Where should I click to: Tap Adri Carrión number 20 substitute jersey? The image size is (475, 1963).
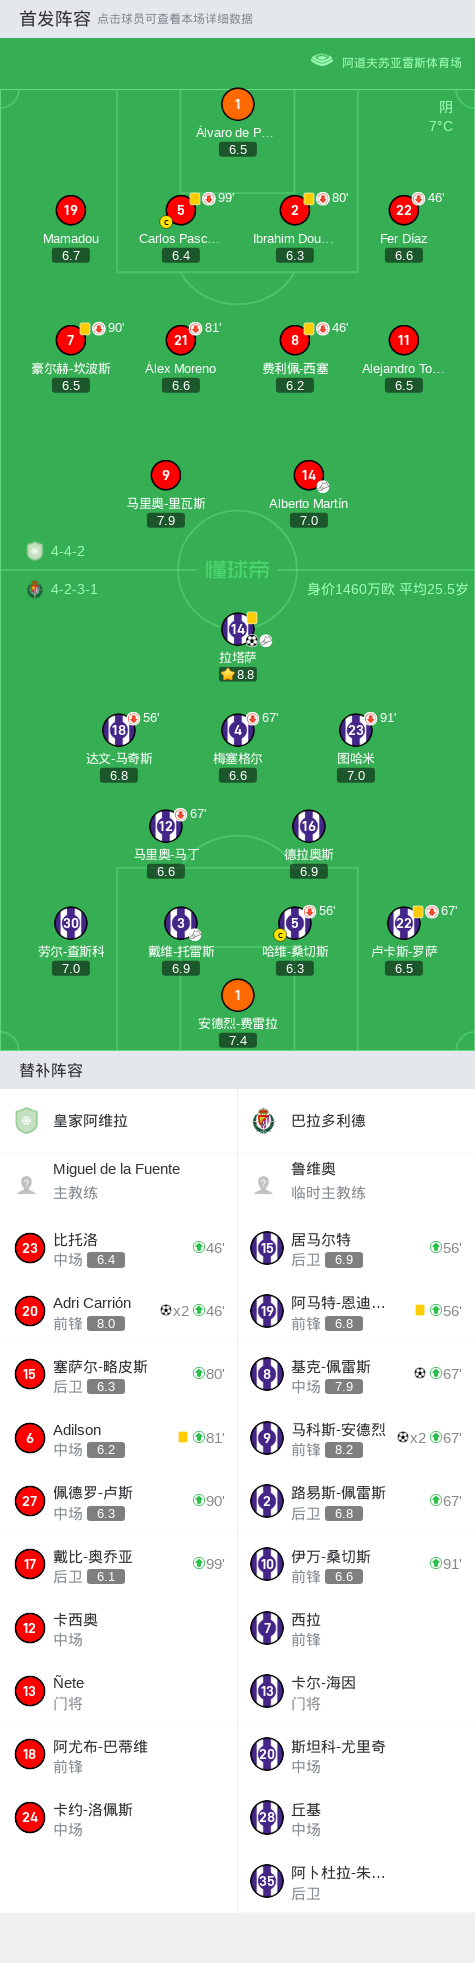(x=30, y=1311)
